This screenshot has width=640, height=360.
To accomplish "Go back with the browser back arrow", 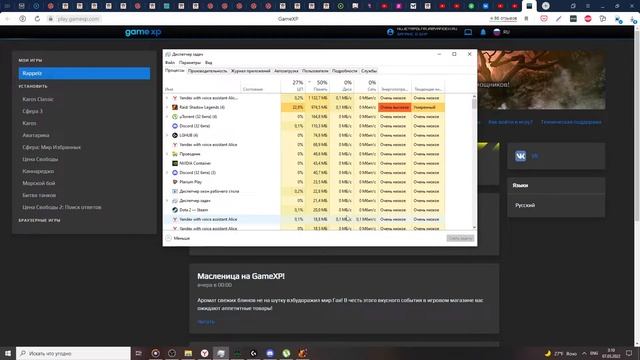I will pos(8,19).
